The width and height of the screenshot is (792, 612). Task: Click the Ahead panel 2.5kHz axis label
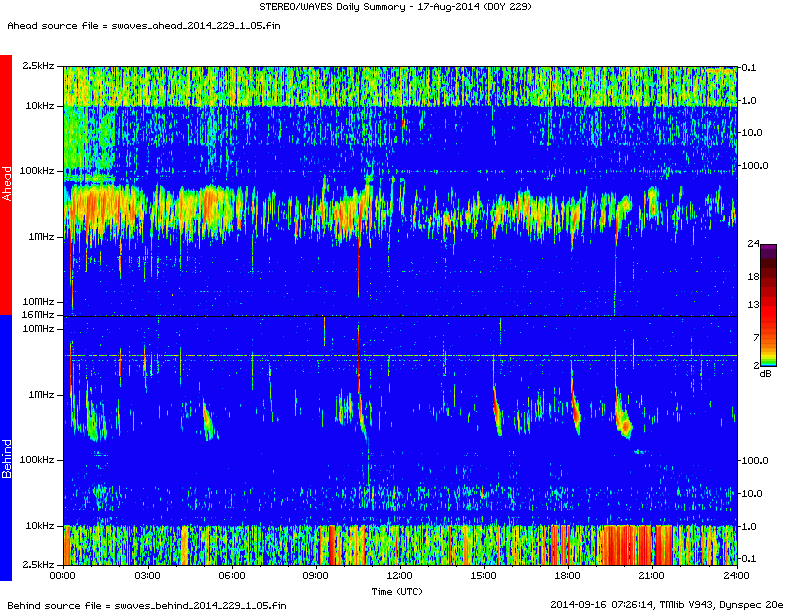coord(38,66)
